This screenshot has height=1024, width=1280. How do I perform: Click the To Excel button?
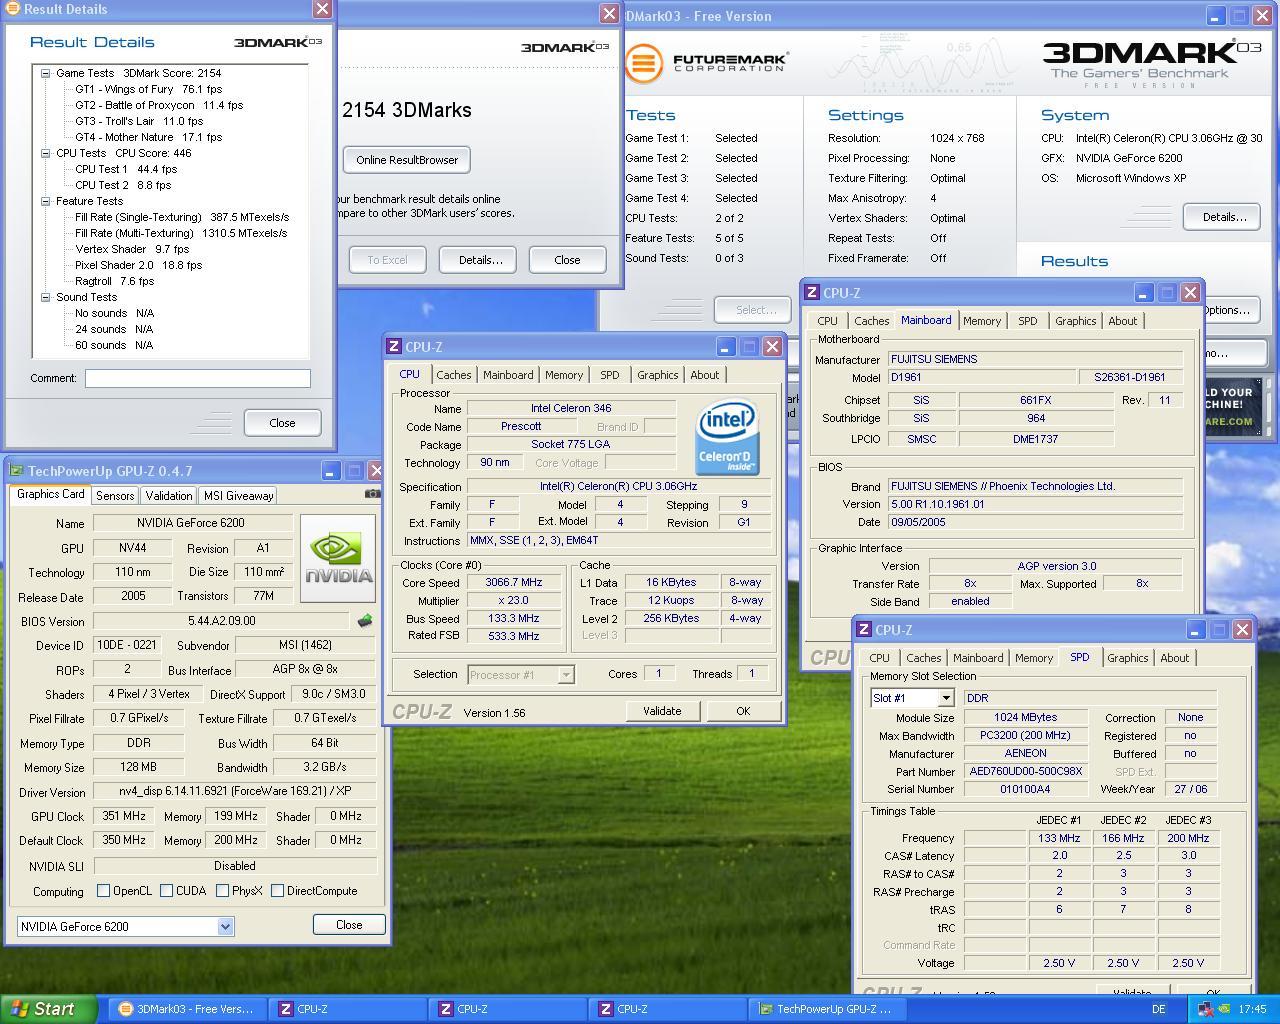click(387, 260)
